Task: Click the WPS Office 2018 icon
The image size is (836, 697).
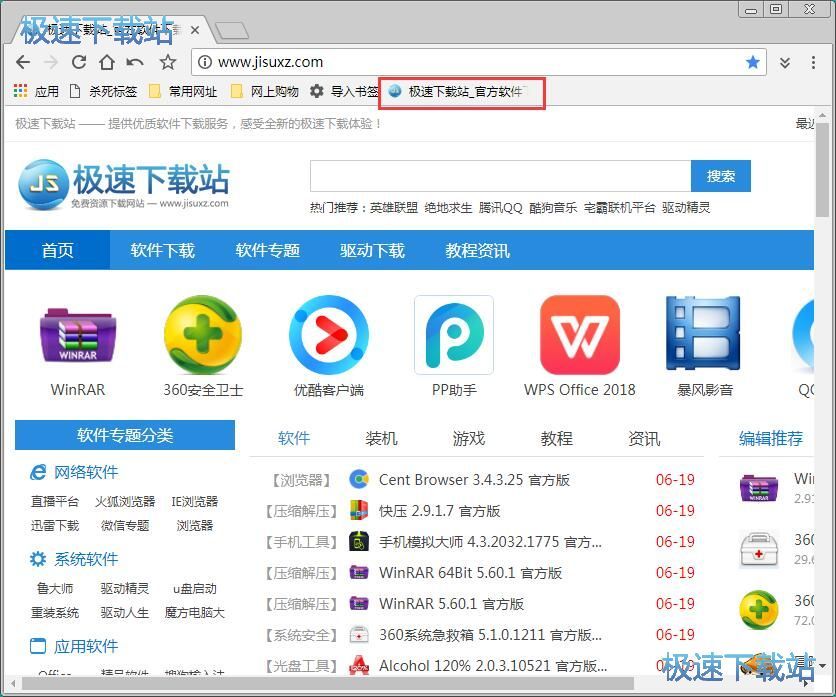Action: (580, 335)
